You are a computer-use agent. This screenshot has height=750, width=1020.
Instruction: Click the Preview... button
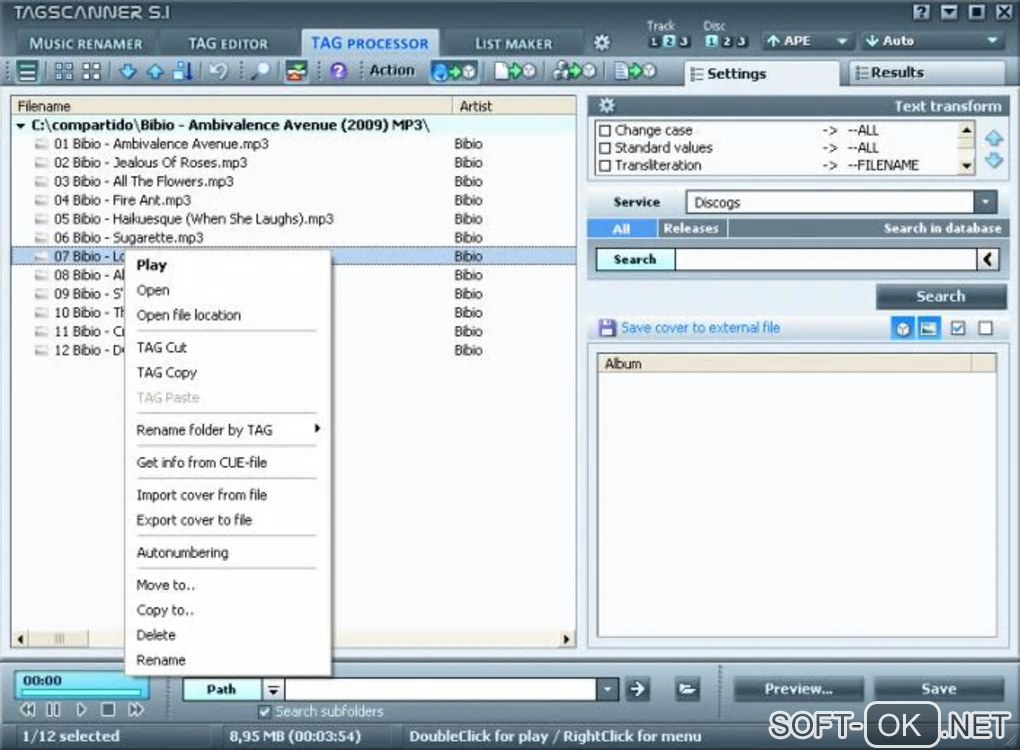(798, 689)
